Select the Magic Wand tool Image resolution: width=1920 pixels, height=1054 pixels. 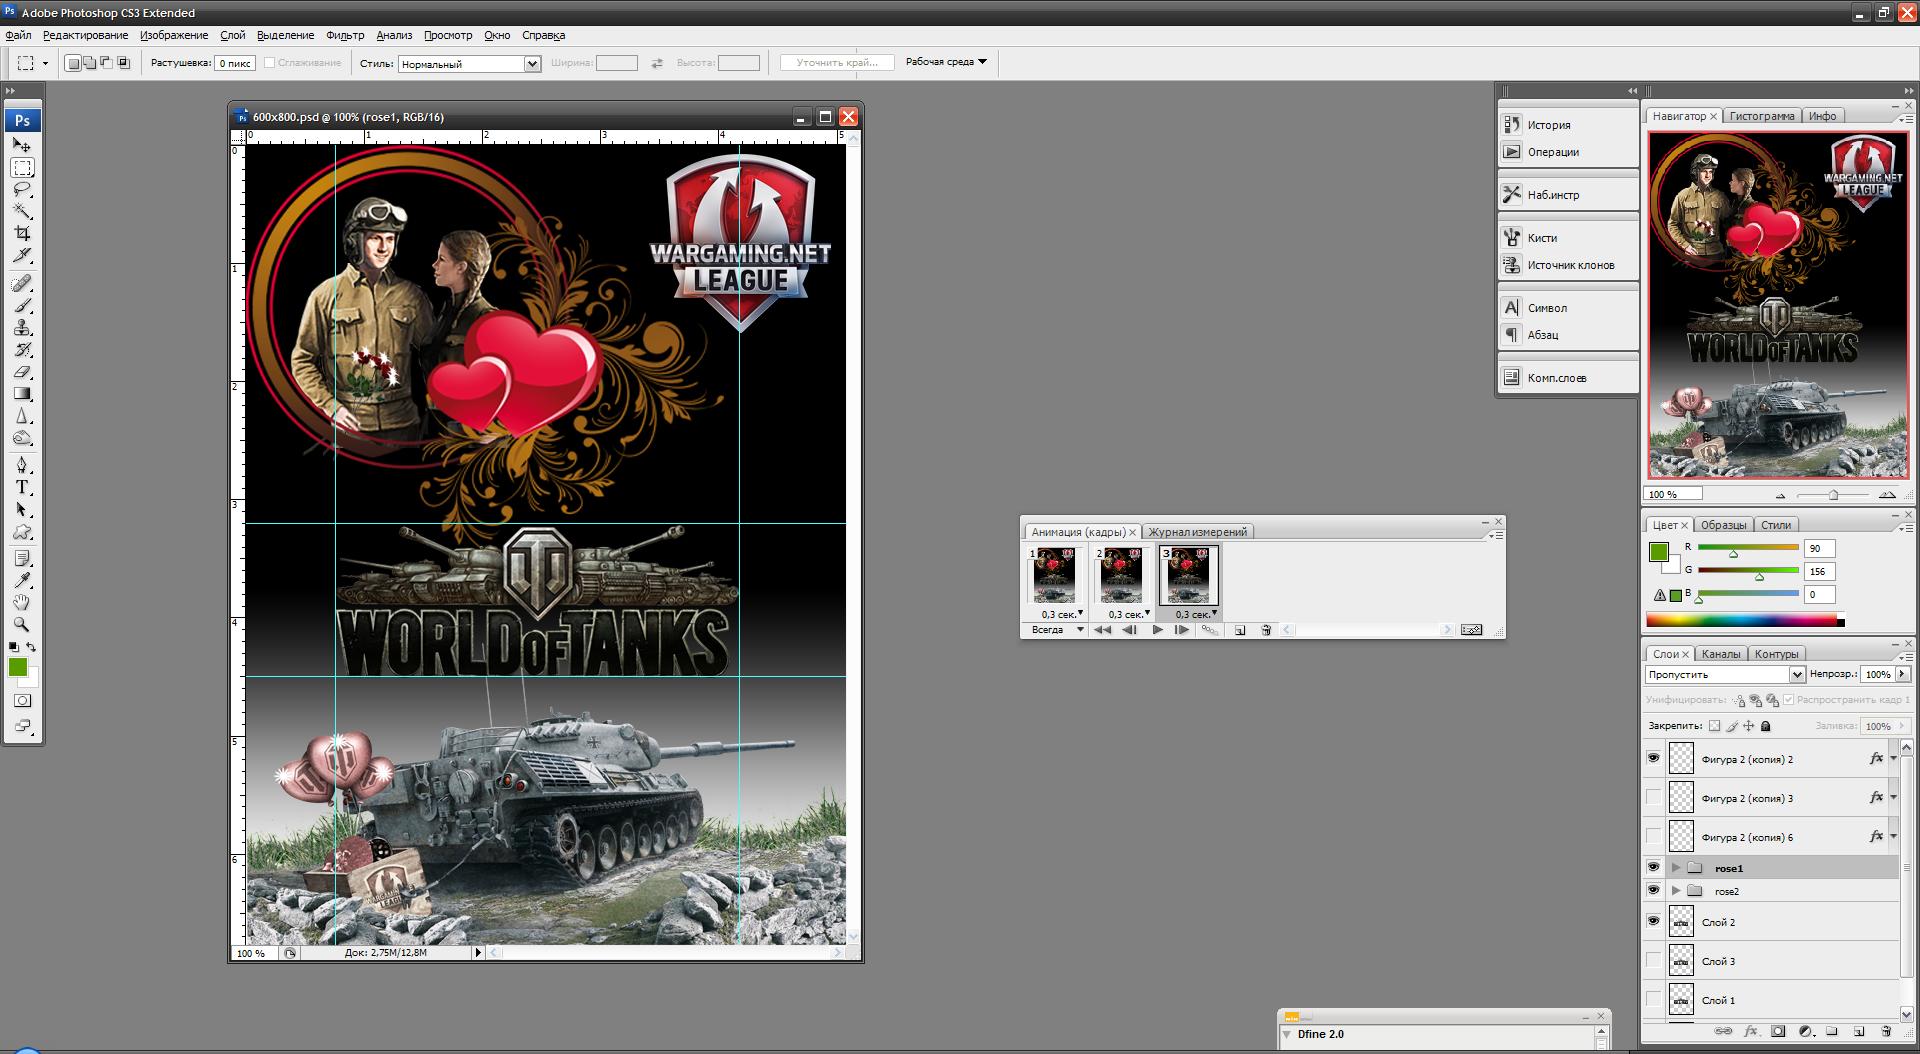(x=22, y=211)
